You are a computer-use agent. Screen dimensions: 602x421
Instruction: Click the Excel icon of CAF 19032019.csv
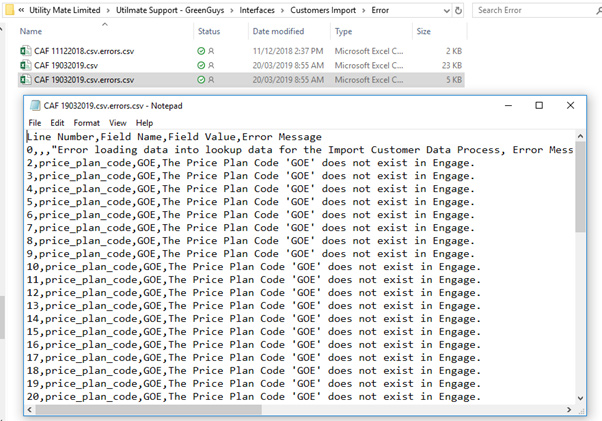tap(25, 65)
